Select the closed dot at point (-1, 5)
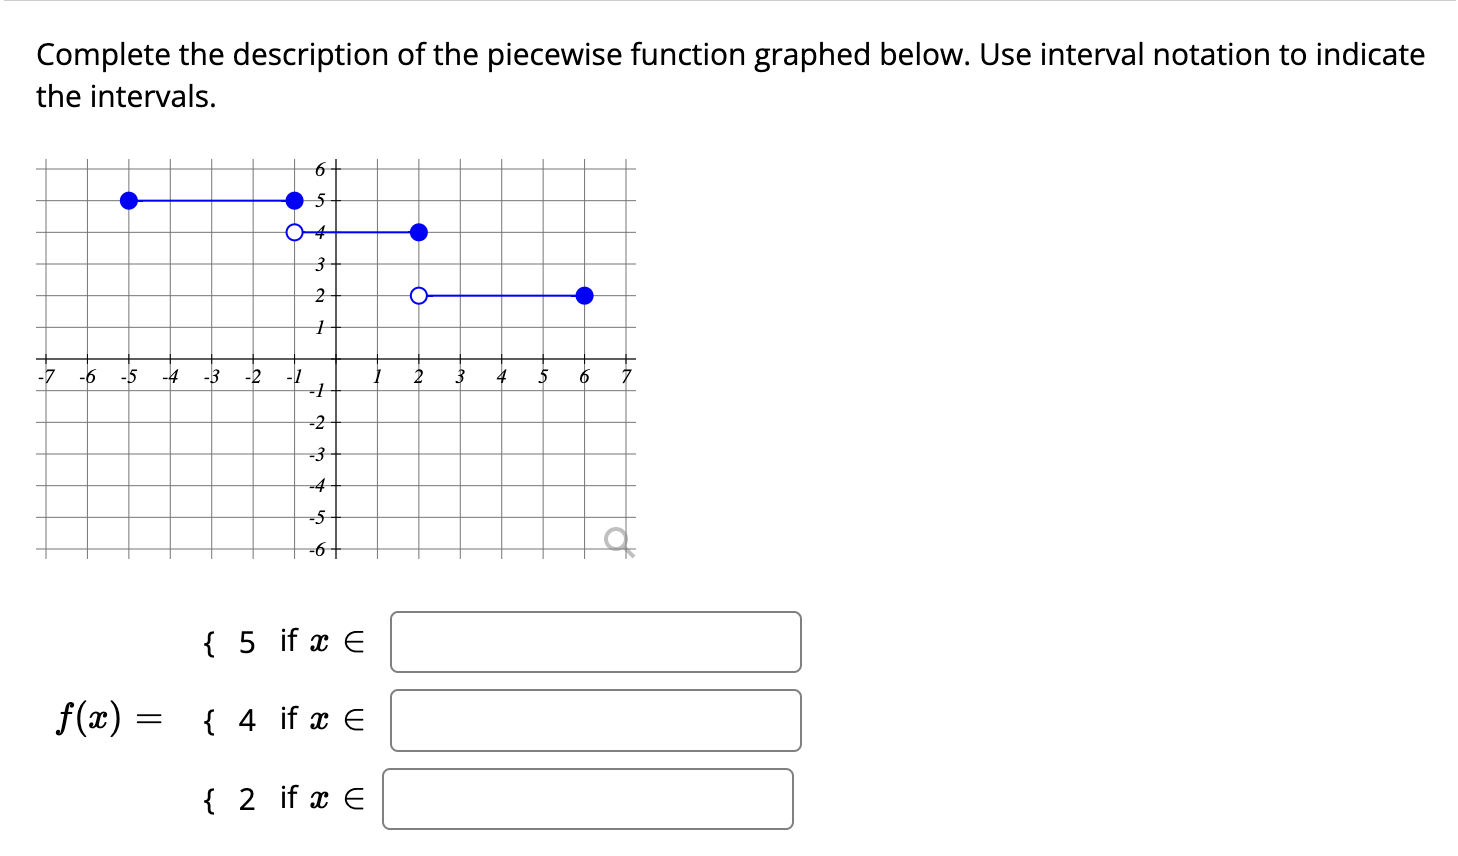Screen dimensions: 1458x856 pyautogui.click(x=293, y=200)
